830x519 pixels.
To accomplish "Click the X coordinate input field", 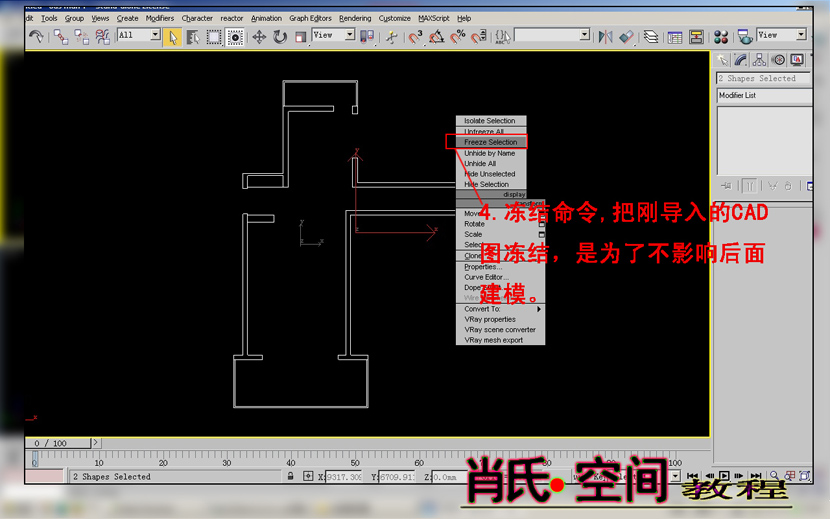I will pyautogui.click(x=344, y=477).
